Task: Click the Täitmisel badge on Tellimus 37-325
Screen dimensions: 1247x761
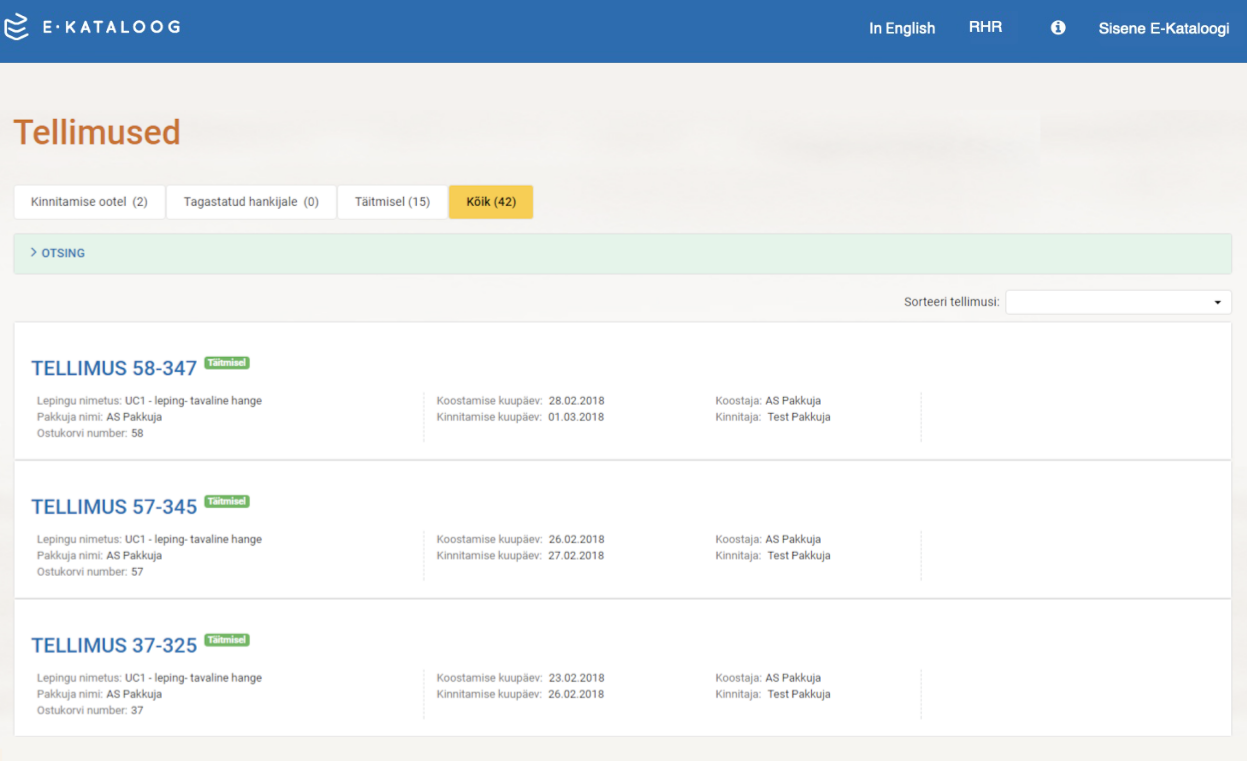Action: tap(227, 640)
